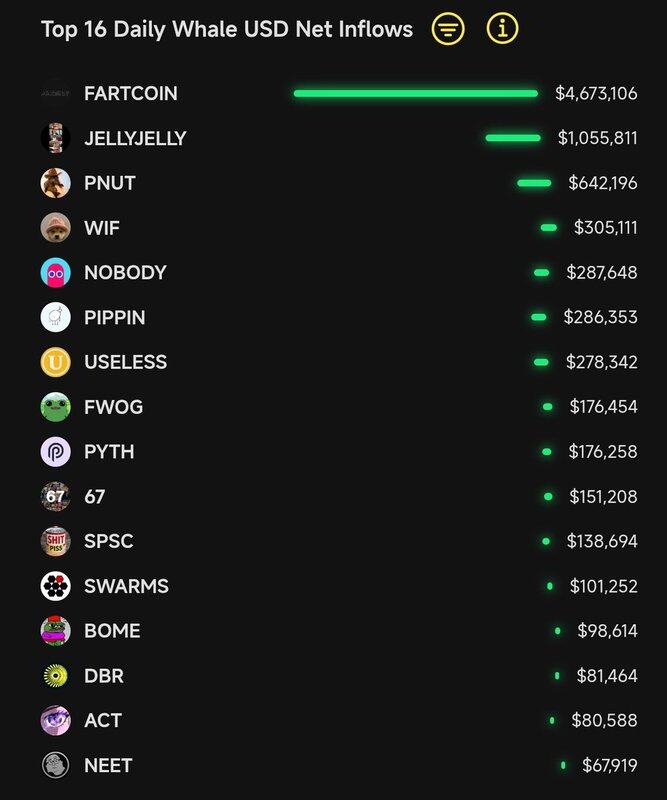This screenshot has height=800, width=667.
Task: Click the JELLYJELLY inflow bar
Action: [512, 138]
